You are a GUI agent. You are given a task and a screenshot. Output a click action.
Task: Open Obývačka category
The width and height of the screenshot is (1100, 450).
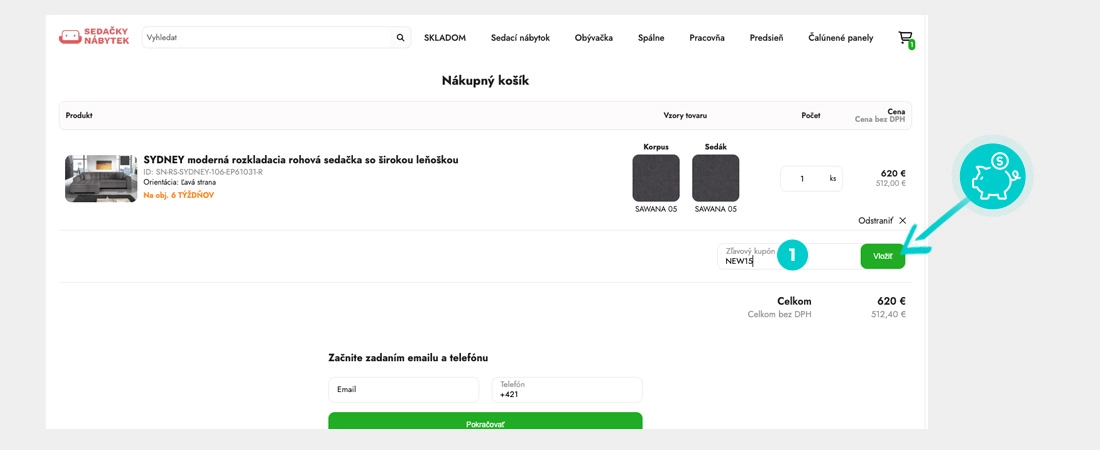click(593, 38)
